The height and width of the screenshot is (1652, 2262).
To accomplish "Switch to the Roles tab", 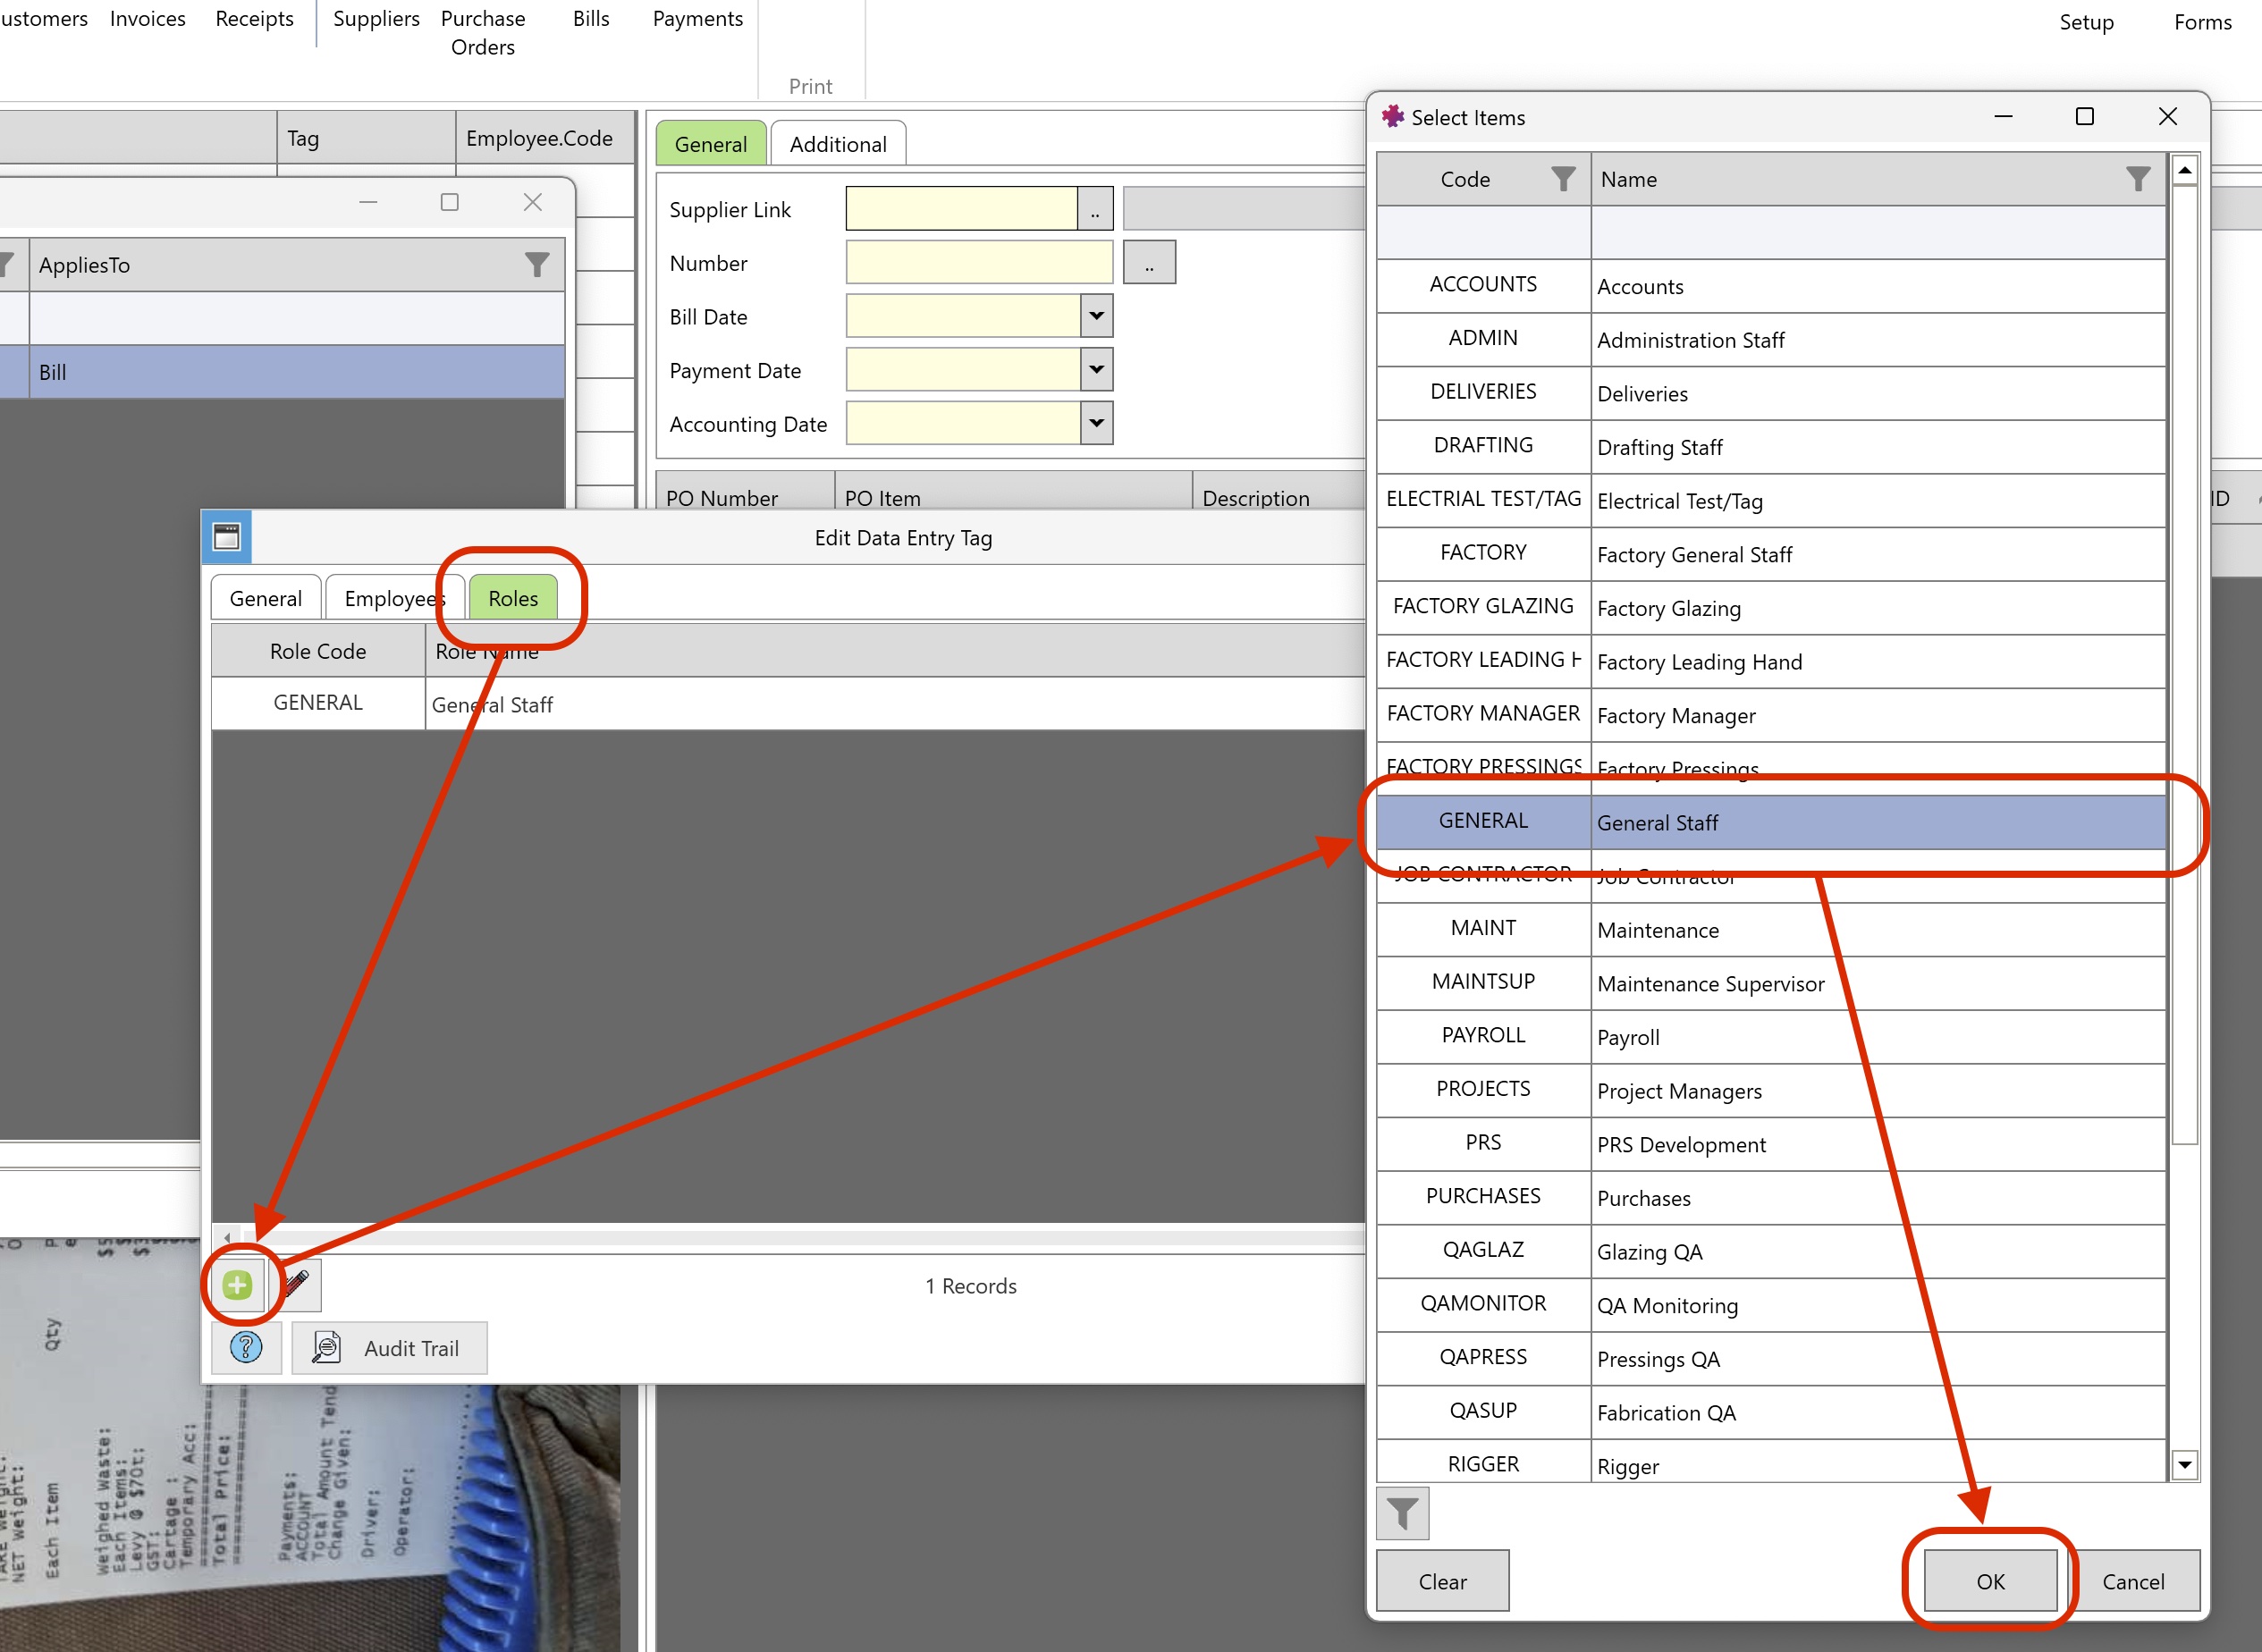I will pyautogui.click(x=513, y=598).
